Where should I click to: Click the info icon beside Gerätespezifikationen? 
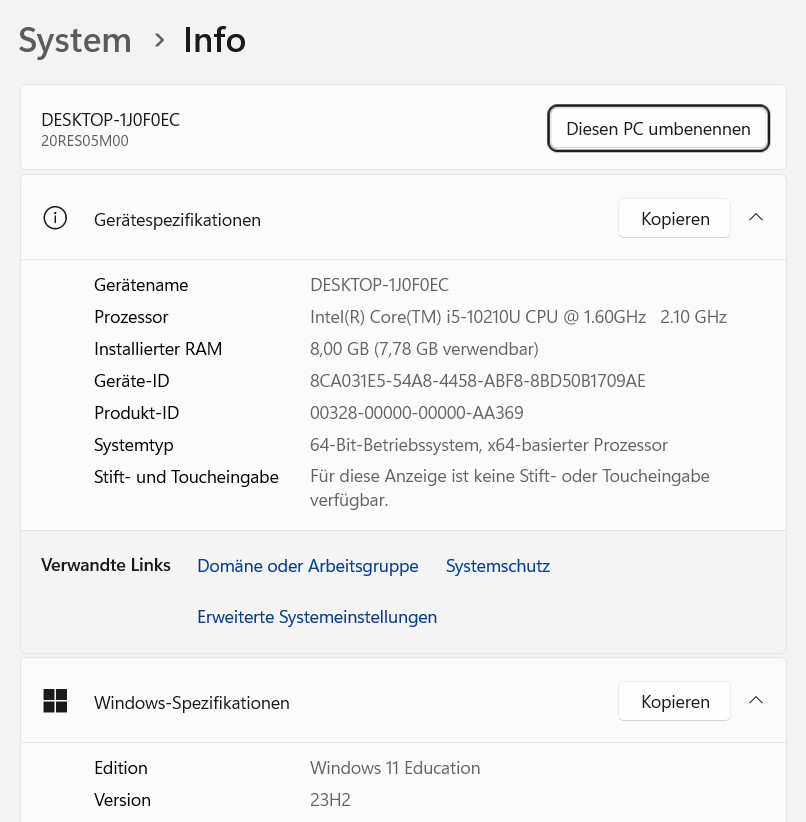click(x=55, y=218)
